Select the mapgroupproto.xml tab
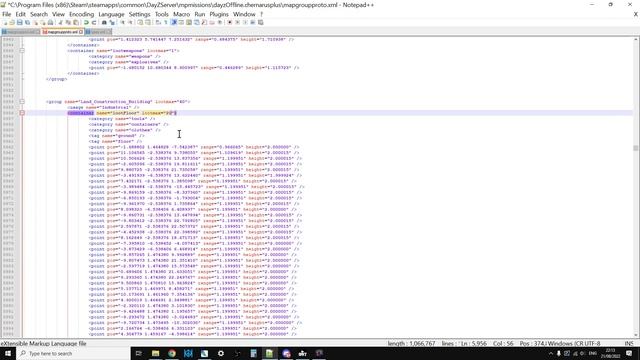Screen dimensions: 640x360 coord(61,31)
